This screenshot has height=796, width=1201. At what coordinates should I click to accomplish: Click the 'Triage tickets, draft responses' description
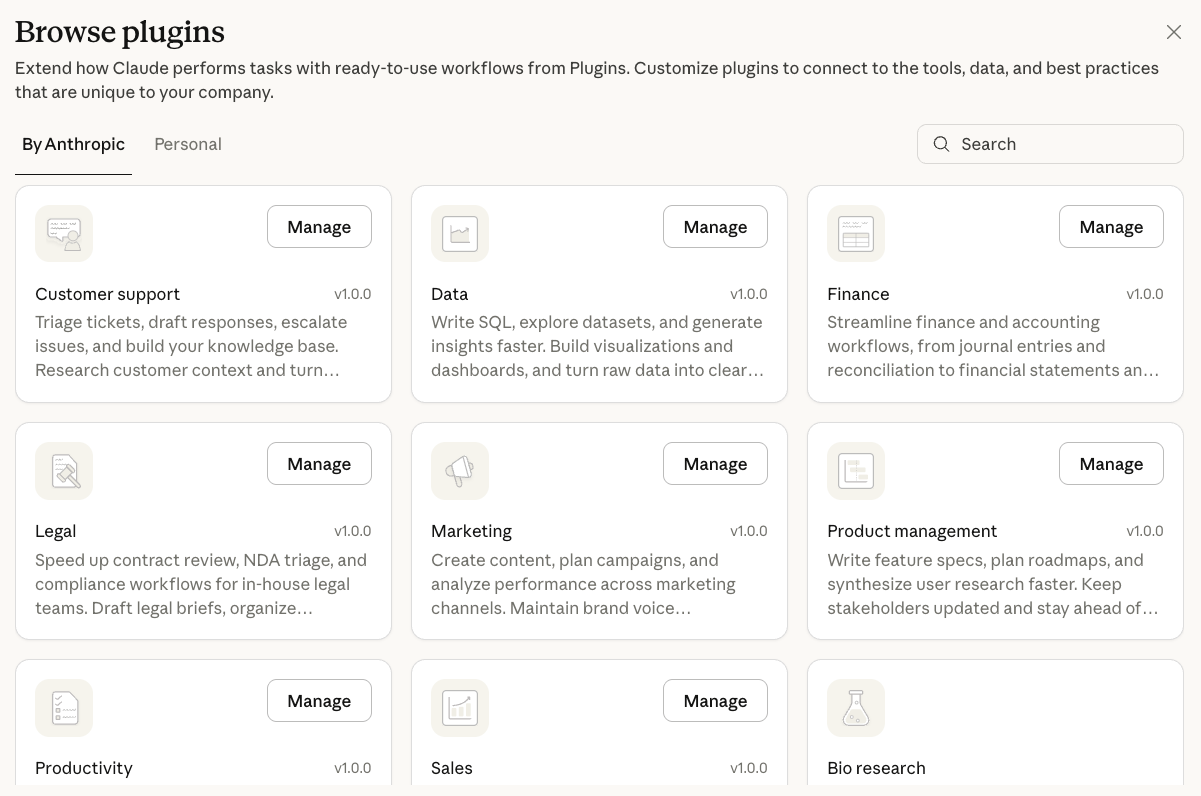pyautogui.click(x=191, y=346)
